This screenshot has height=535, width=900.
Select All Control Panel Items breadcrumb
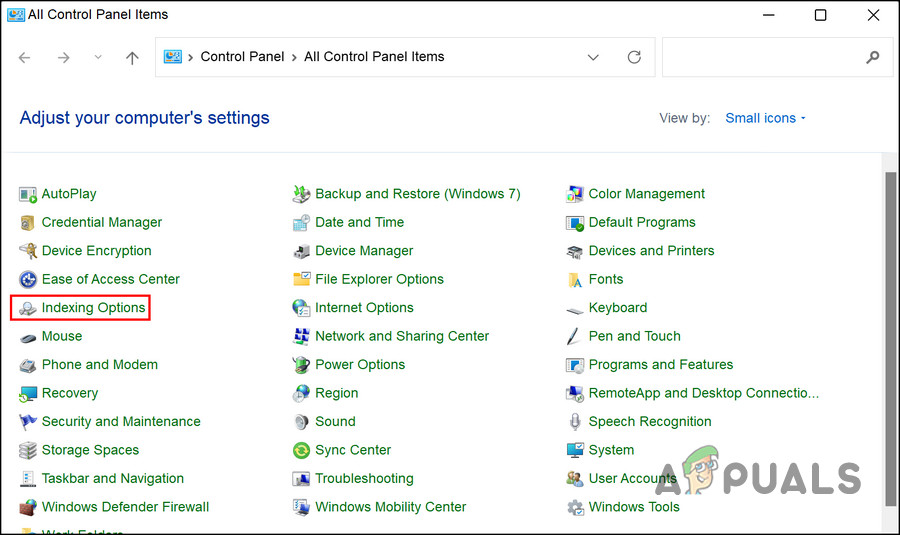(x=374, y=57)
